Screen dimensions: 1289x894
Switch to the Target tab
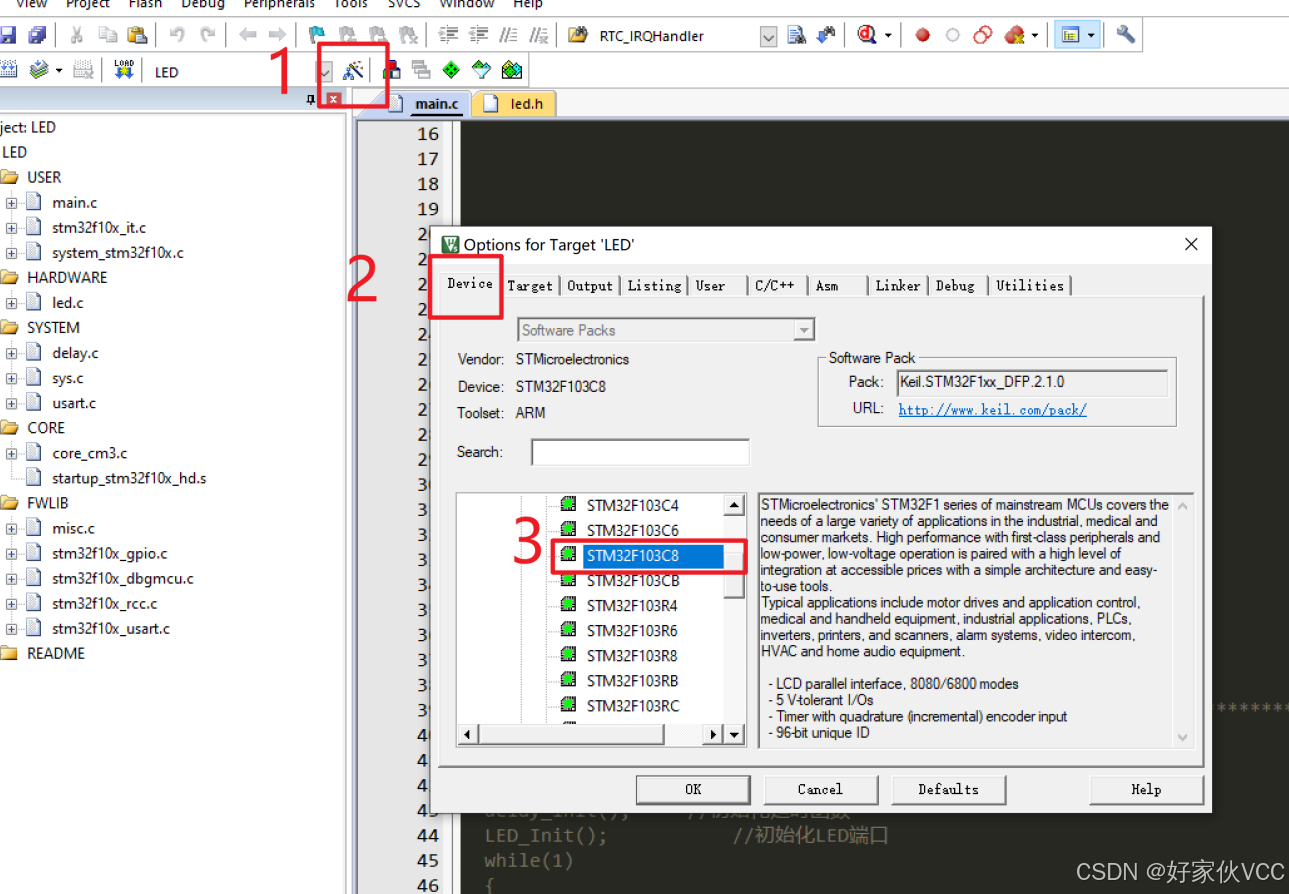click(x=530, y=286)
